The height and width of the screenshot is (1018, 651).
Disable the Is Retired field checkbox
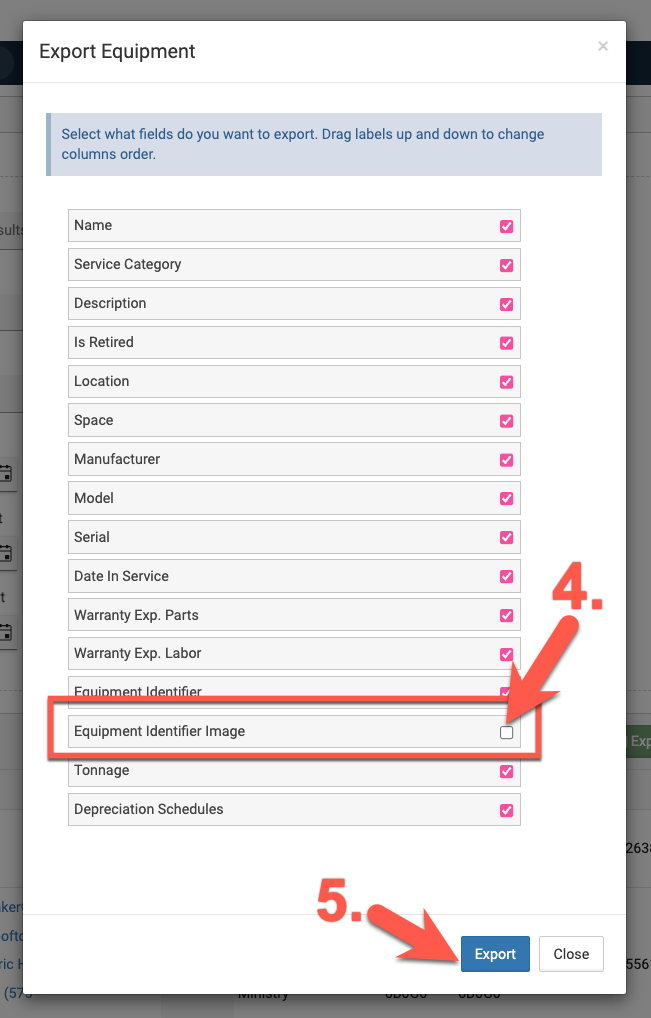coord(507,343)
